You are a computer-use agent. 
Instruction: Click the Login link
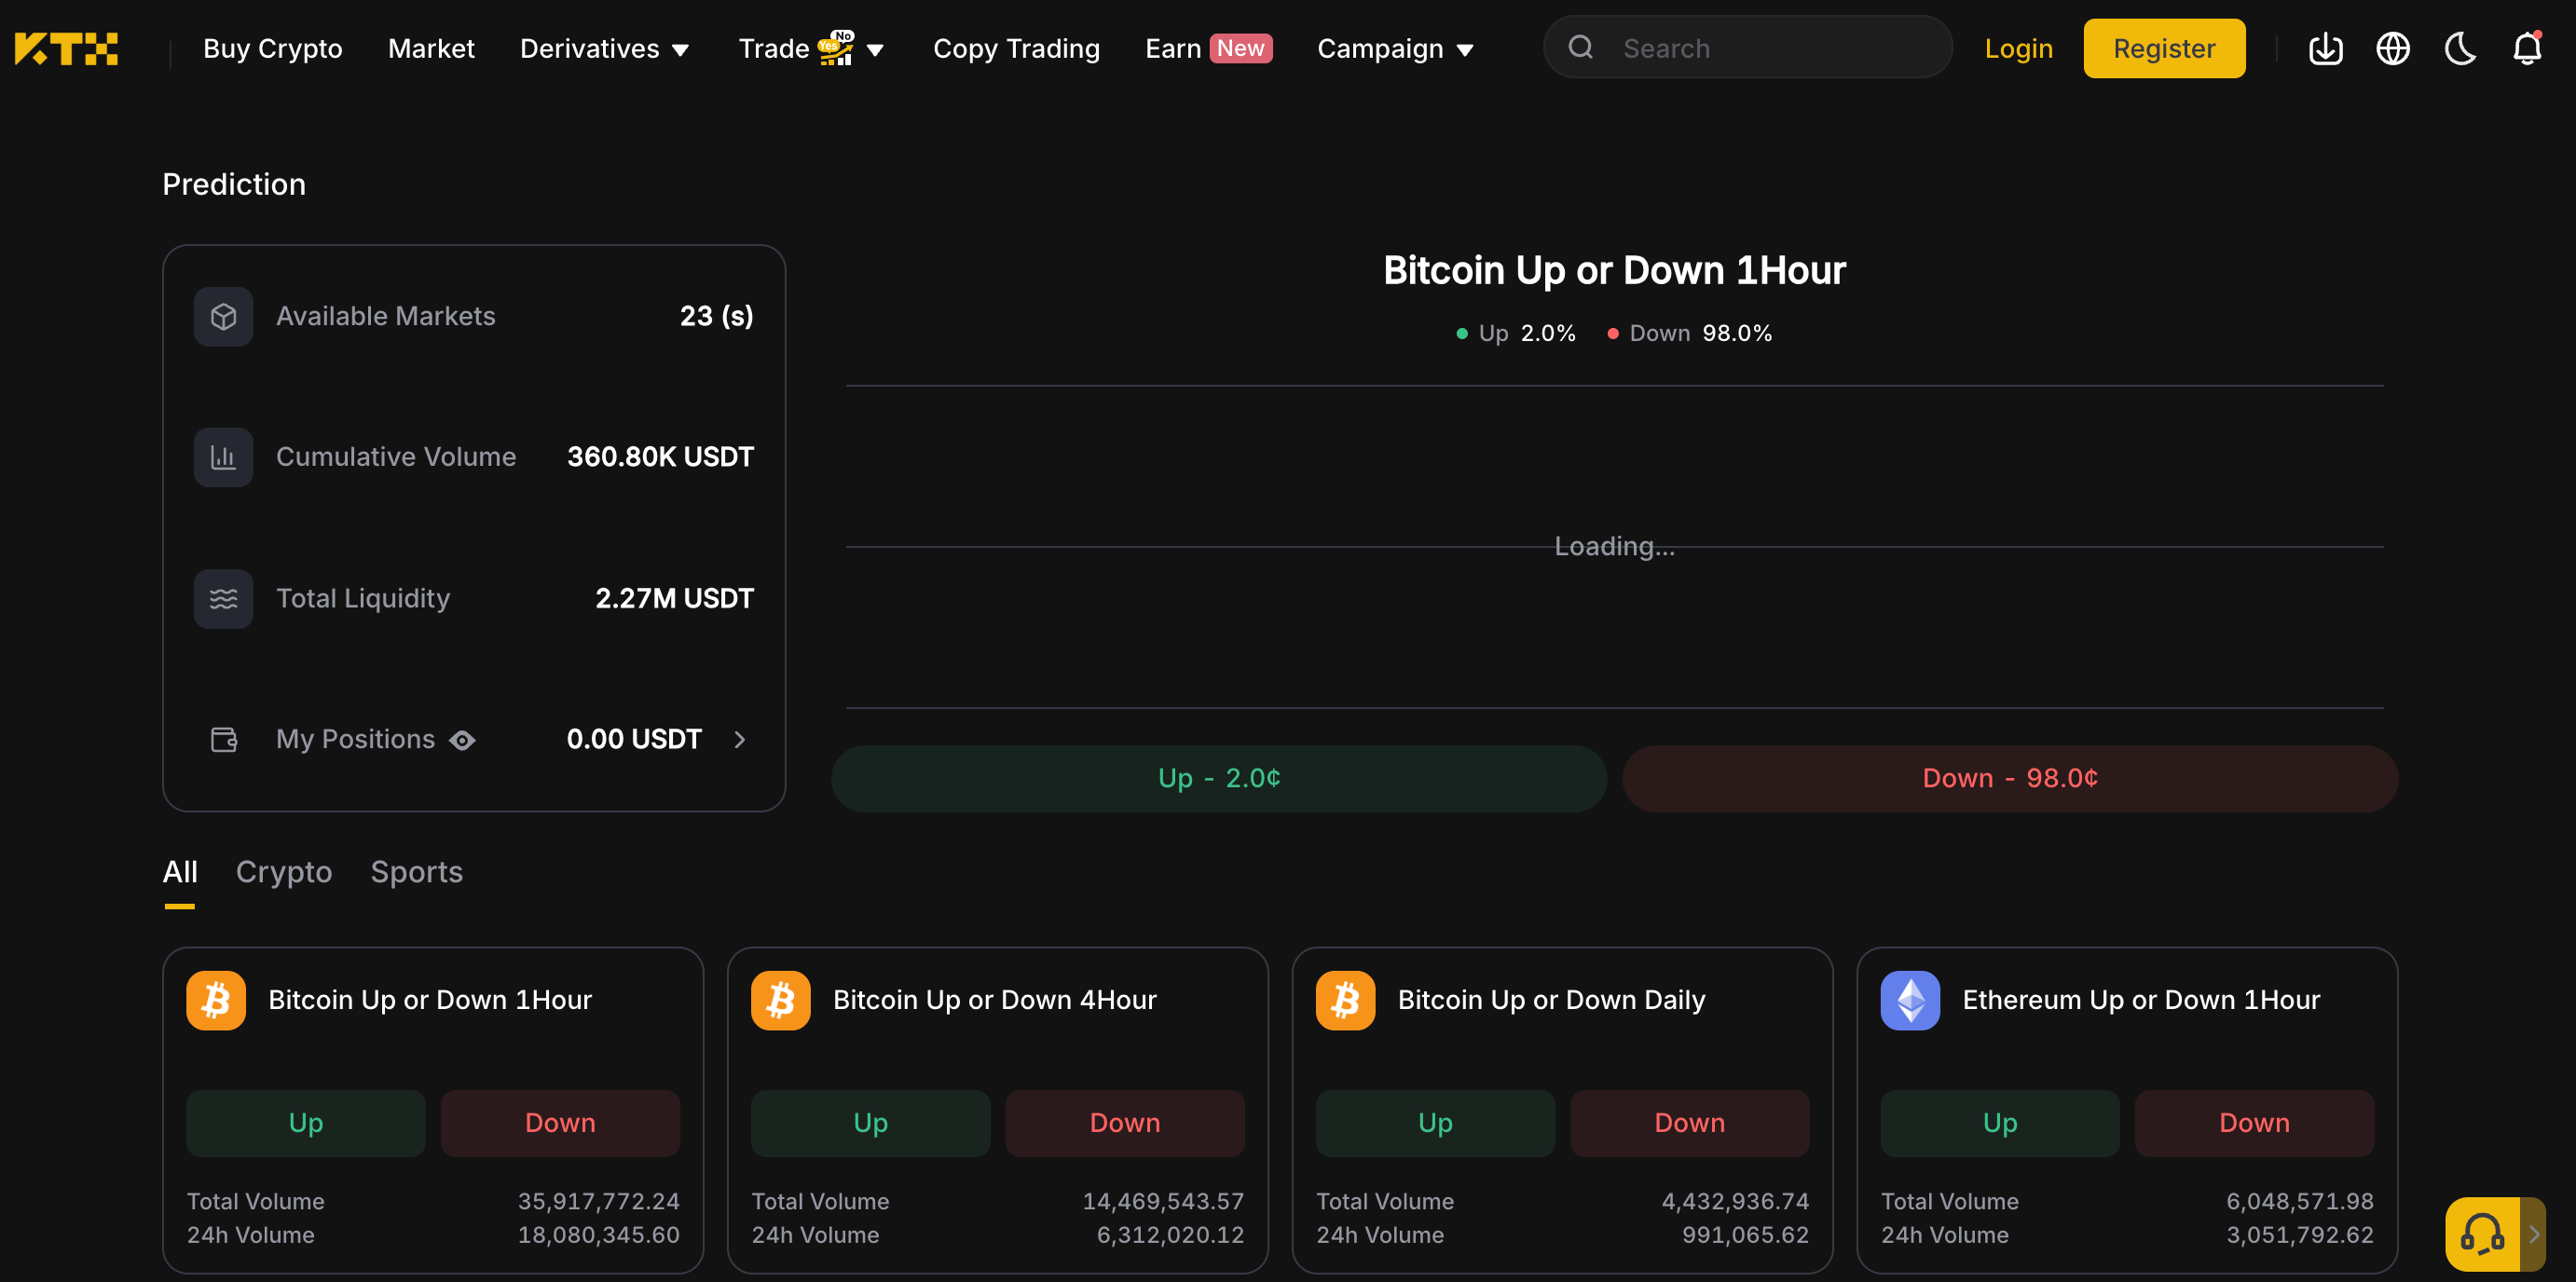tap(2018, 48)
